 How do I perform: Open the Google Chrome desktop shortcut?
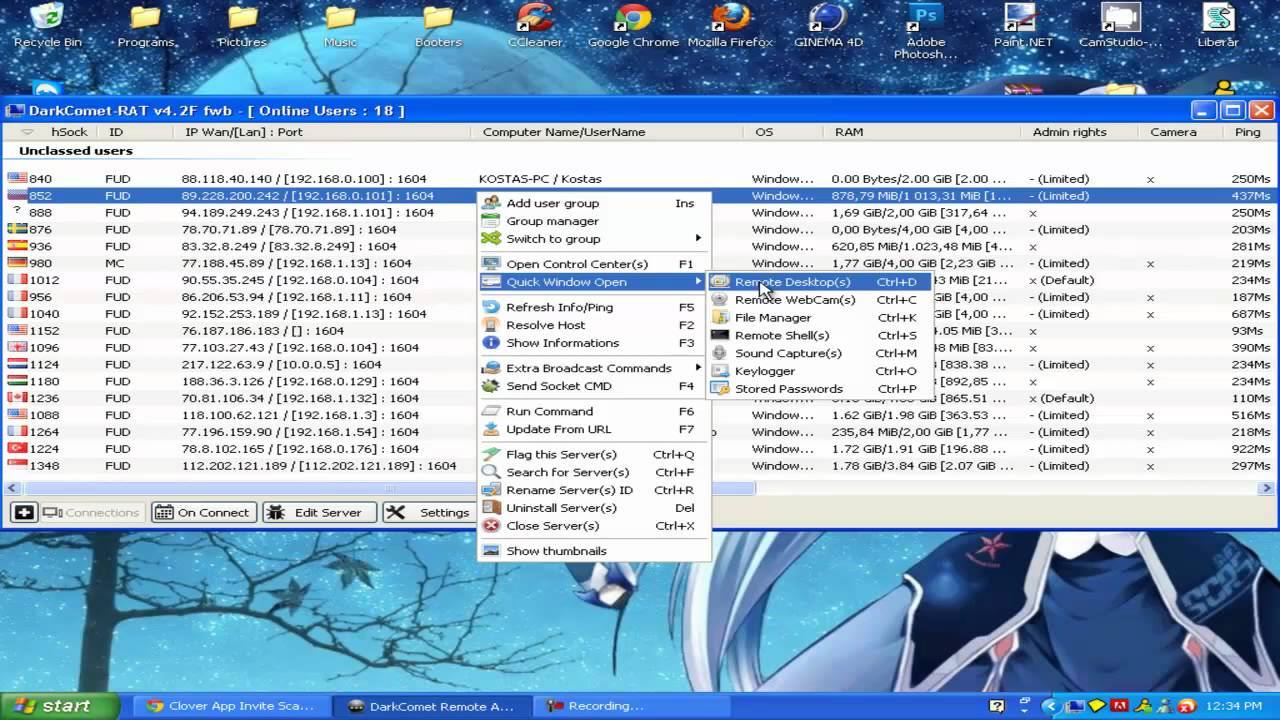[633, 27]
